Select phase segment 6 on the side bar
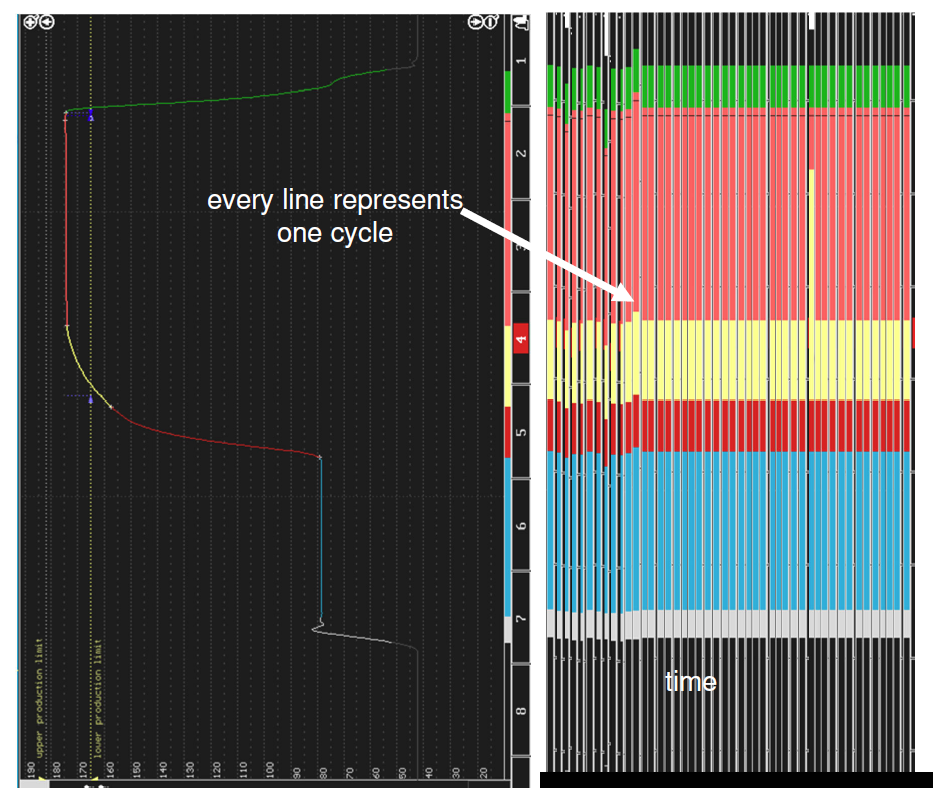 coord(521,525)
